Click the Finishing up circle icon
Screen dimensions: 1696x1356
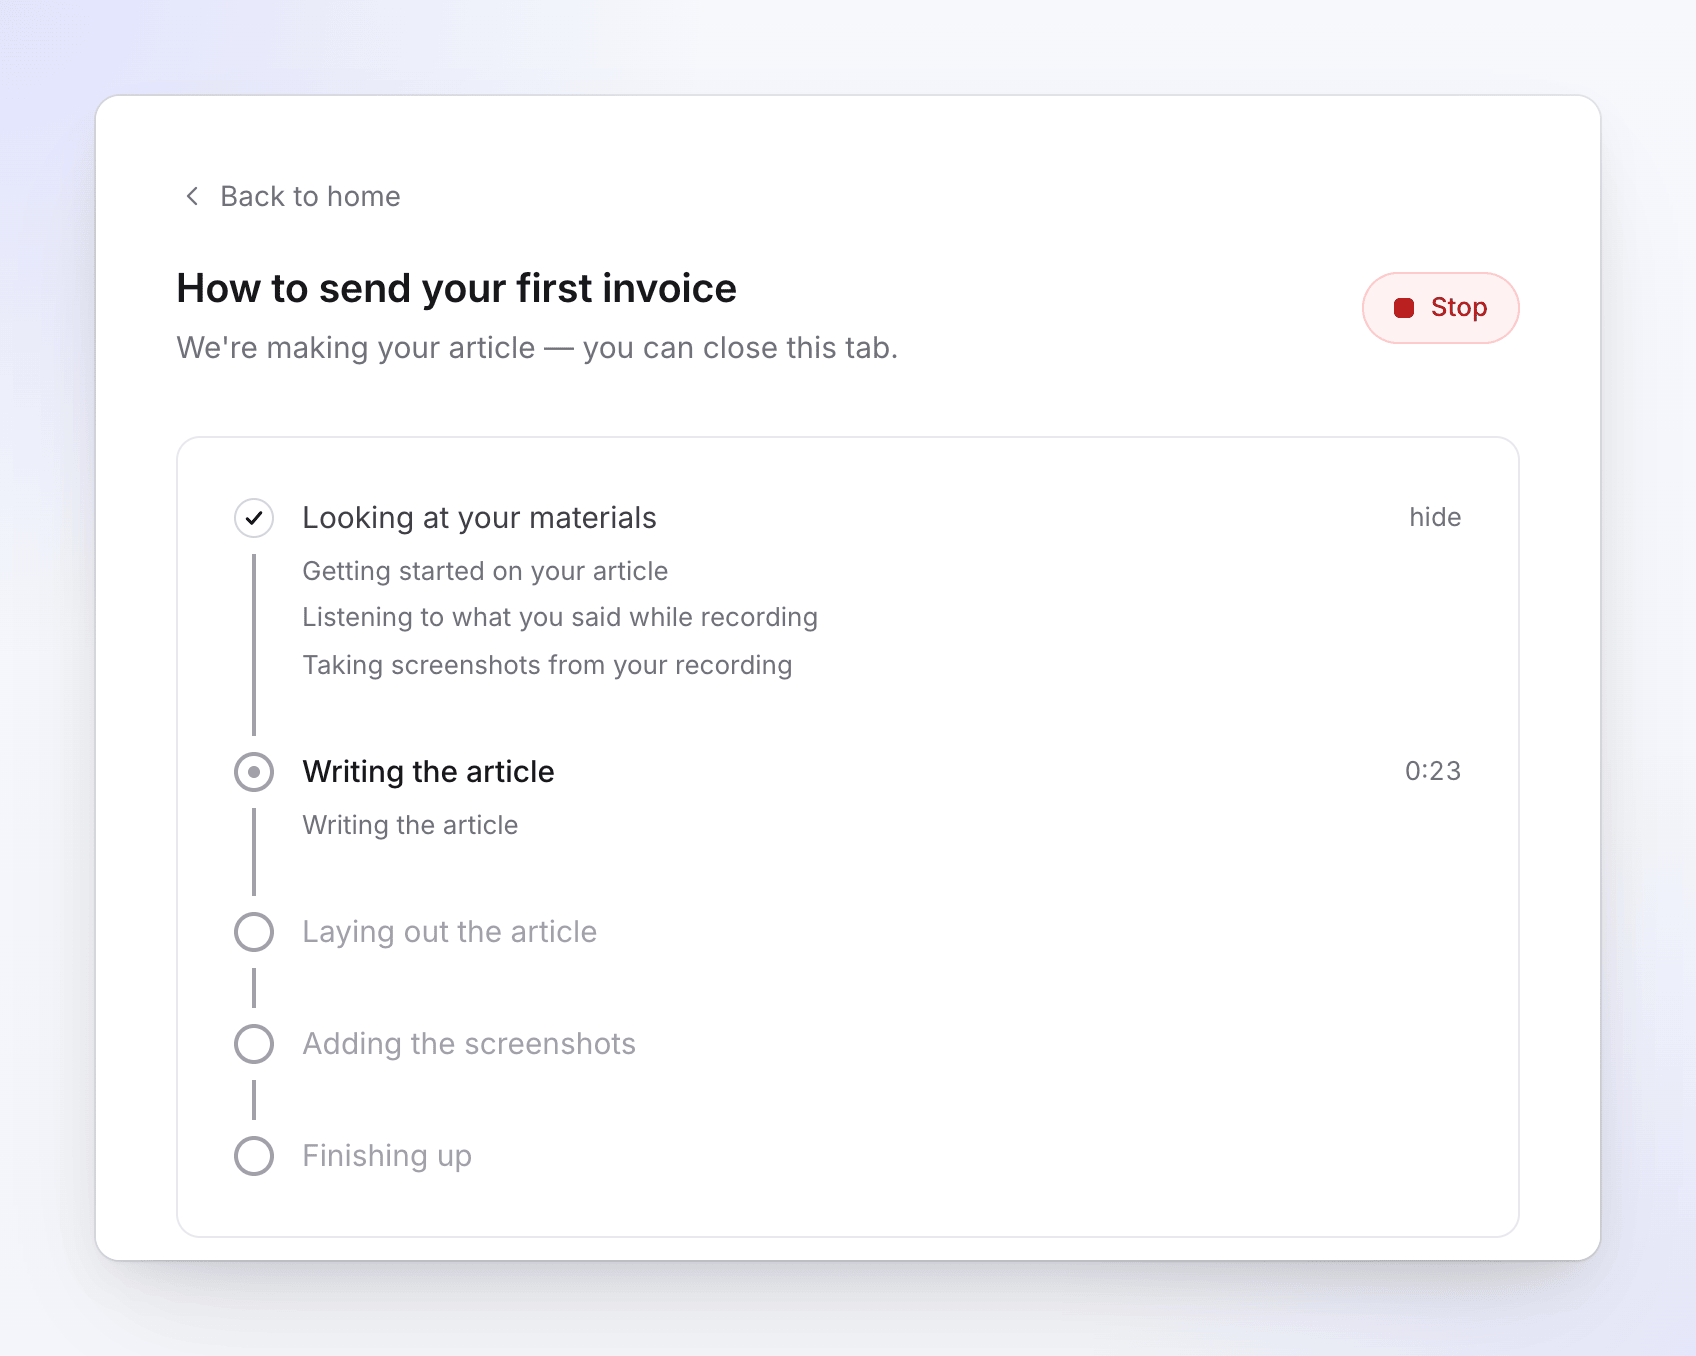point(254,1156)
